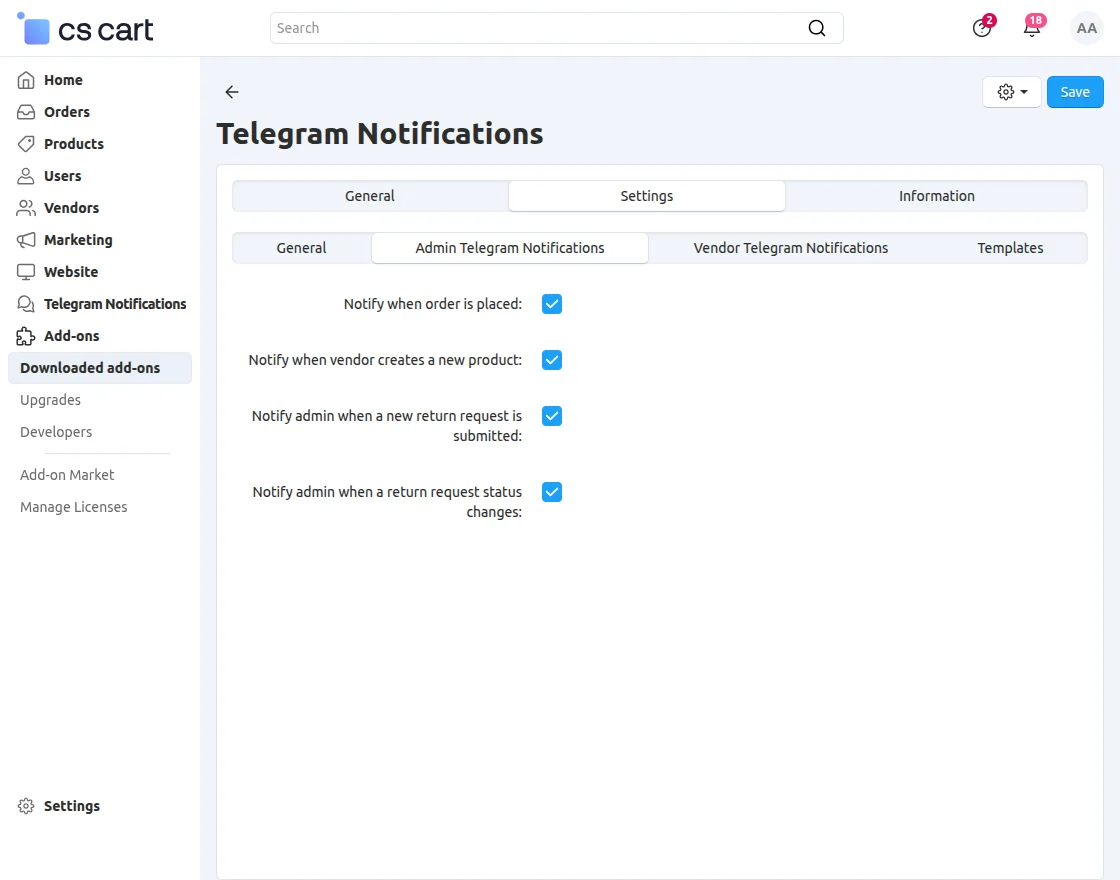Click the CS-Cart logo
The width and height of the screenshot is (1120, 880).
pyautogui.click(x=84, y=29)
